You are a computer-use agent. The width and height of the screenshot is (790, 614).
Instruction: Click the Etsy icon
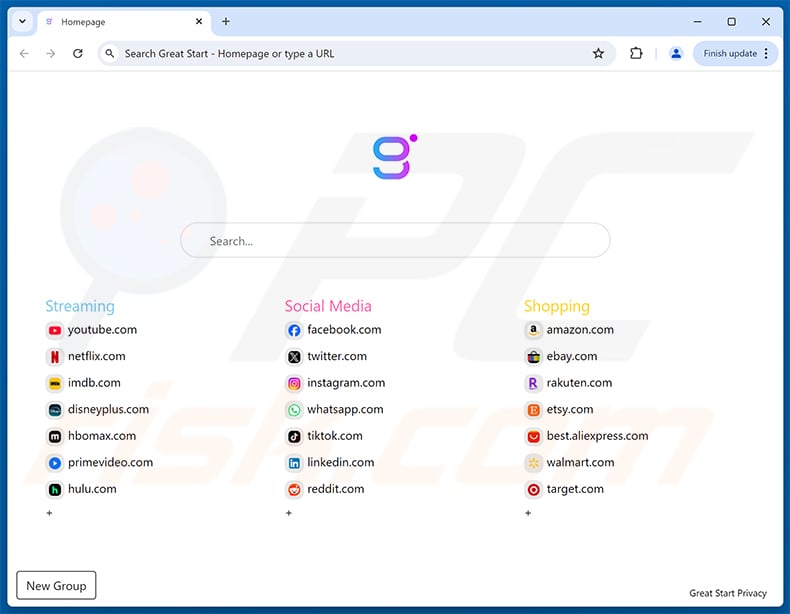point(534,410)
